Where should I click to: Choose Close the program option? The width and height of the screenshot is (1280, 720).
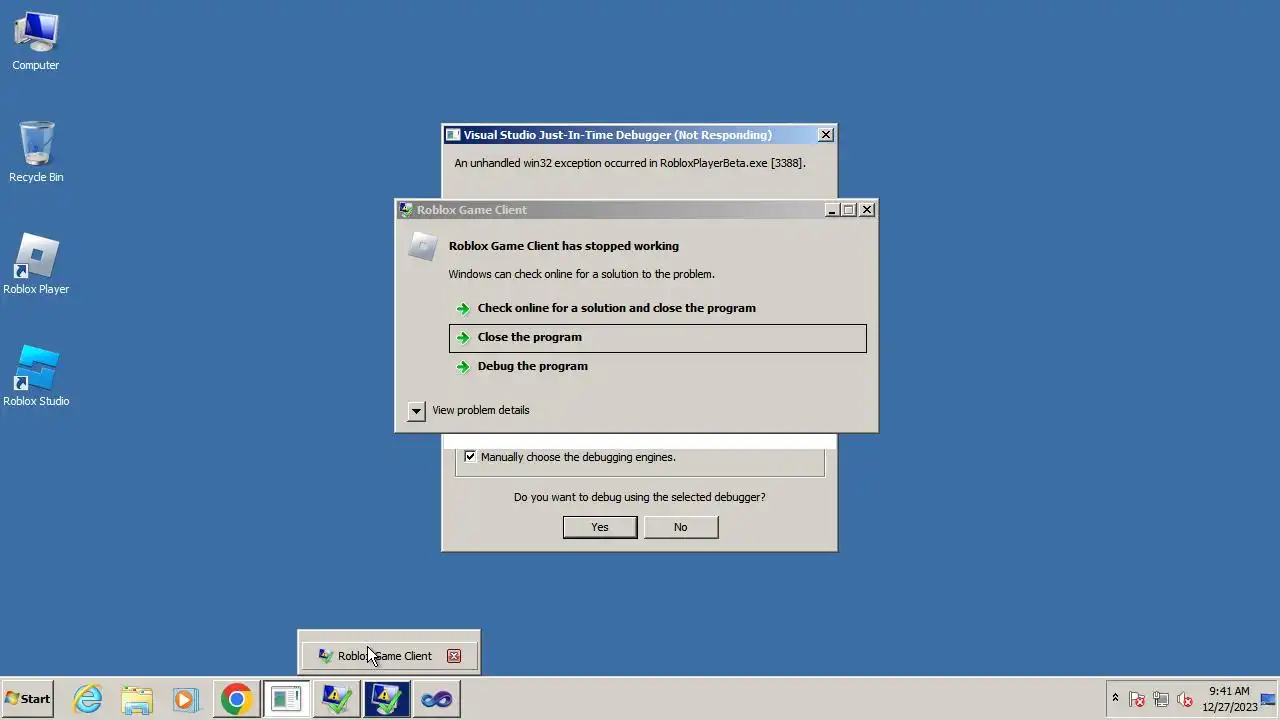point(658,337)
